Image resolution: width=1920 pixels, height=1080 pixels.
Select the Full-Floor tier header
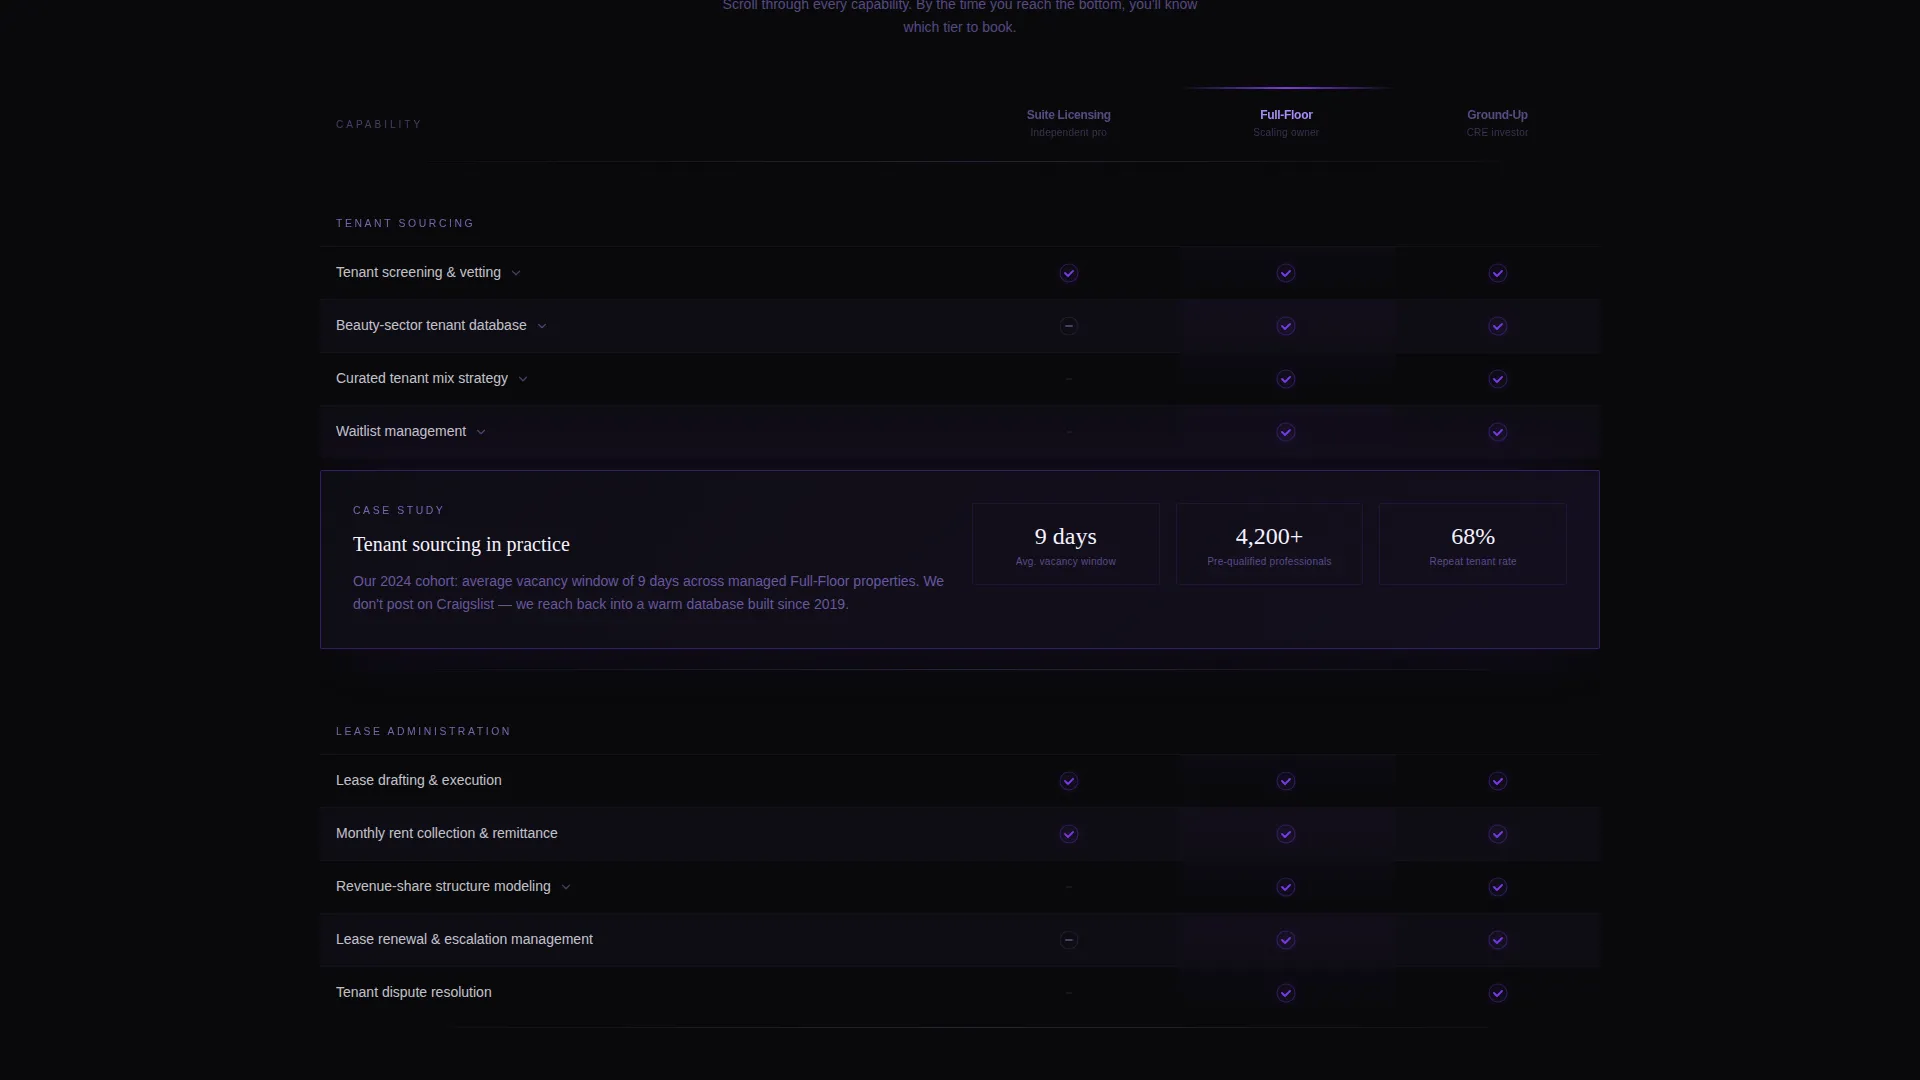click(x=1286, y=123)
